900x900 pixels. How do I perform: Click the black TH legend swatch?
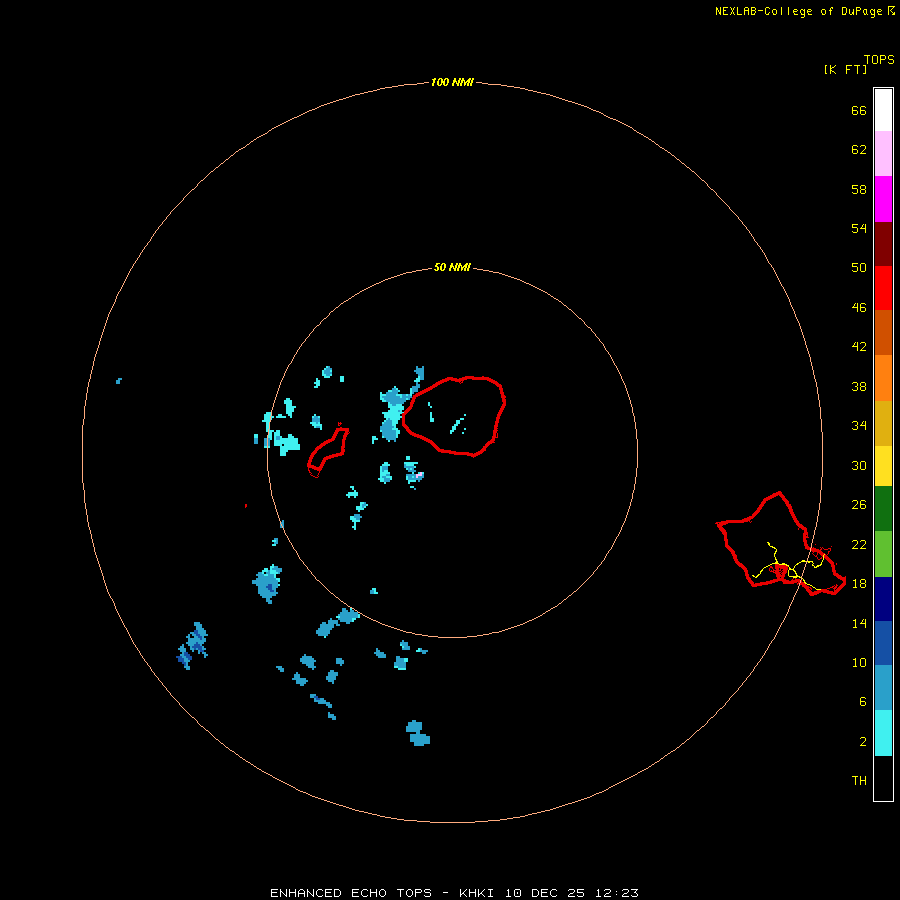click(x=883, y=778)
